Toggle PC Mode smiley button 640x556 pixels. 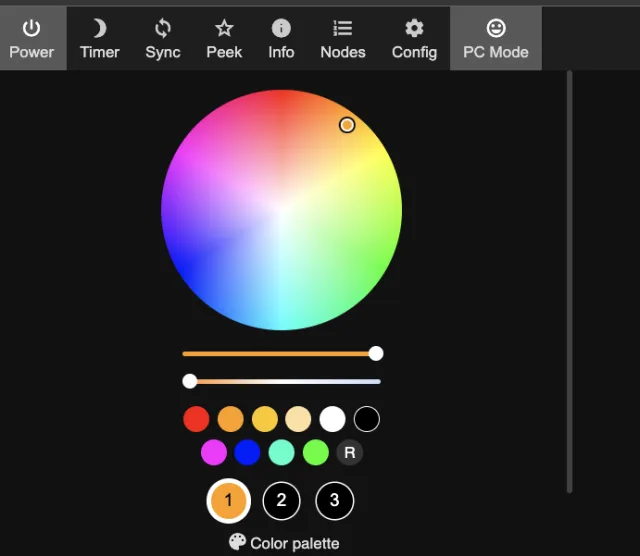tap(496, 38)
